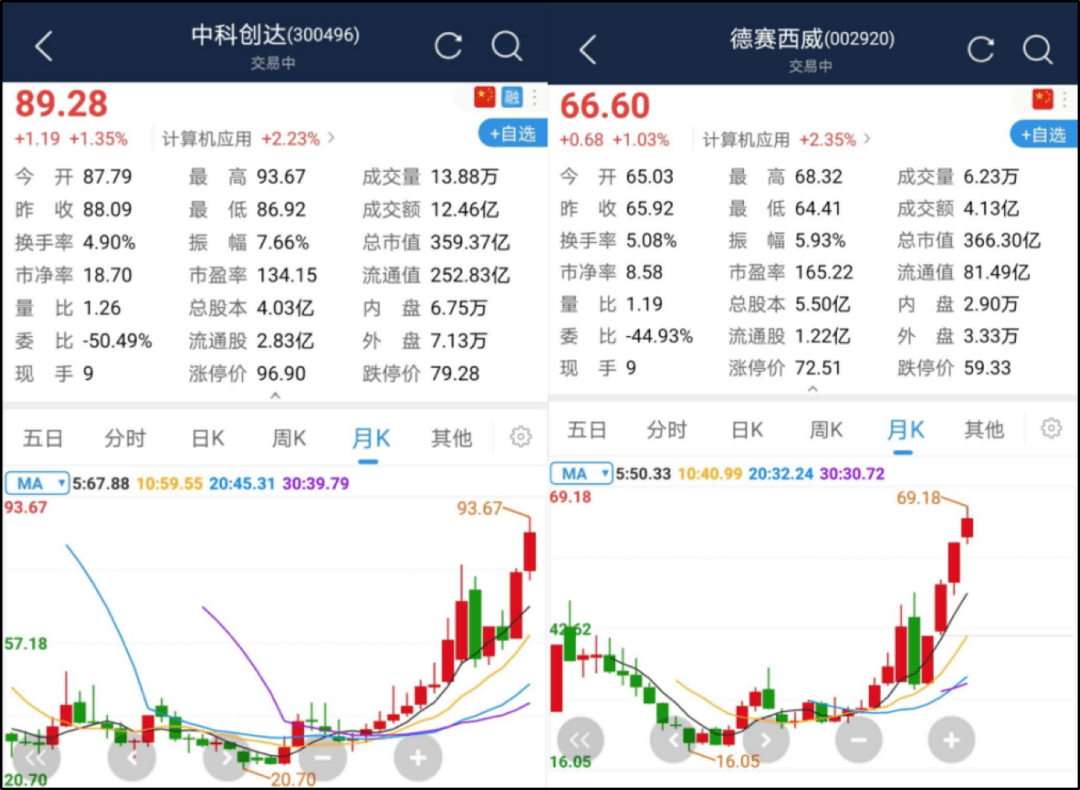
Task: Tap the 融 margin badge on 中科创达
Action: 511,97
